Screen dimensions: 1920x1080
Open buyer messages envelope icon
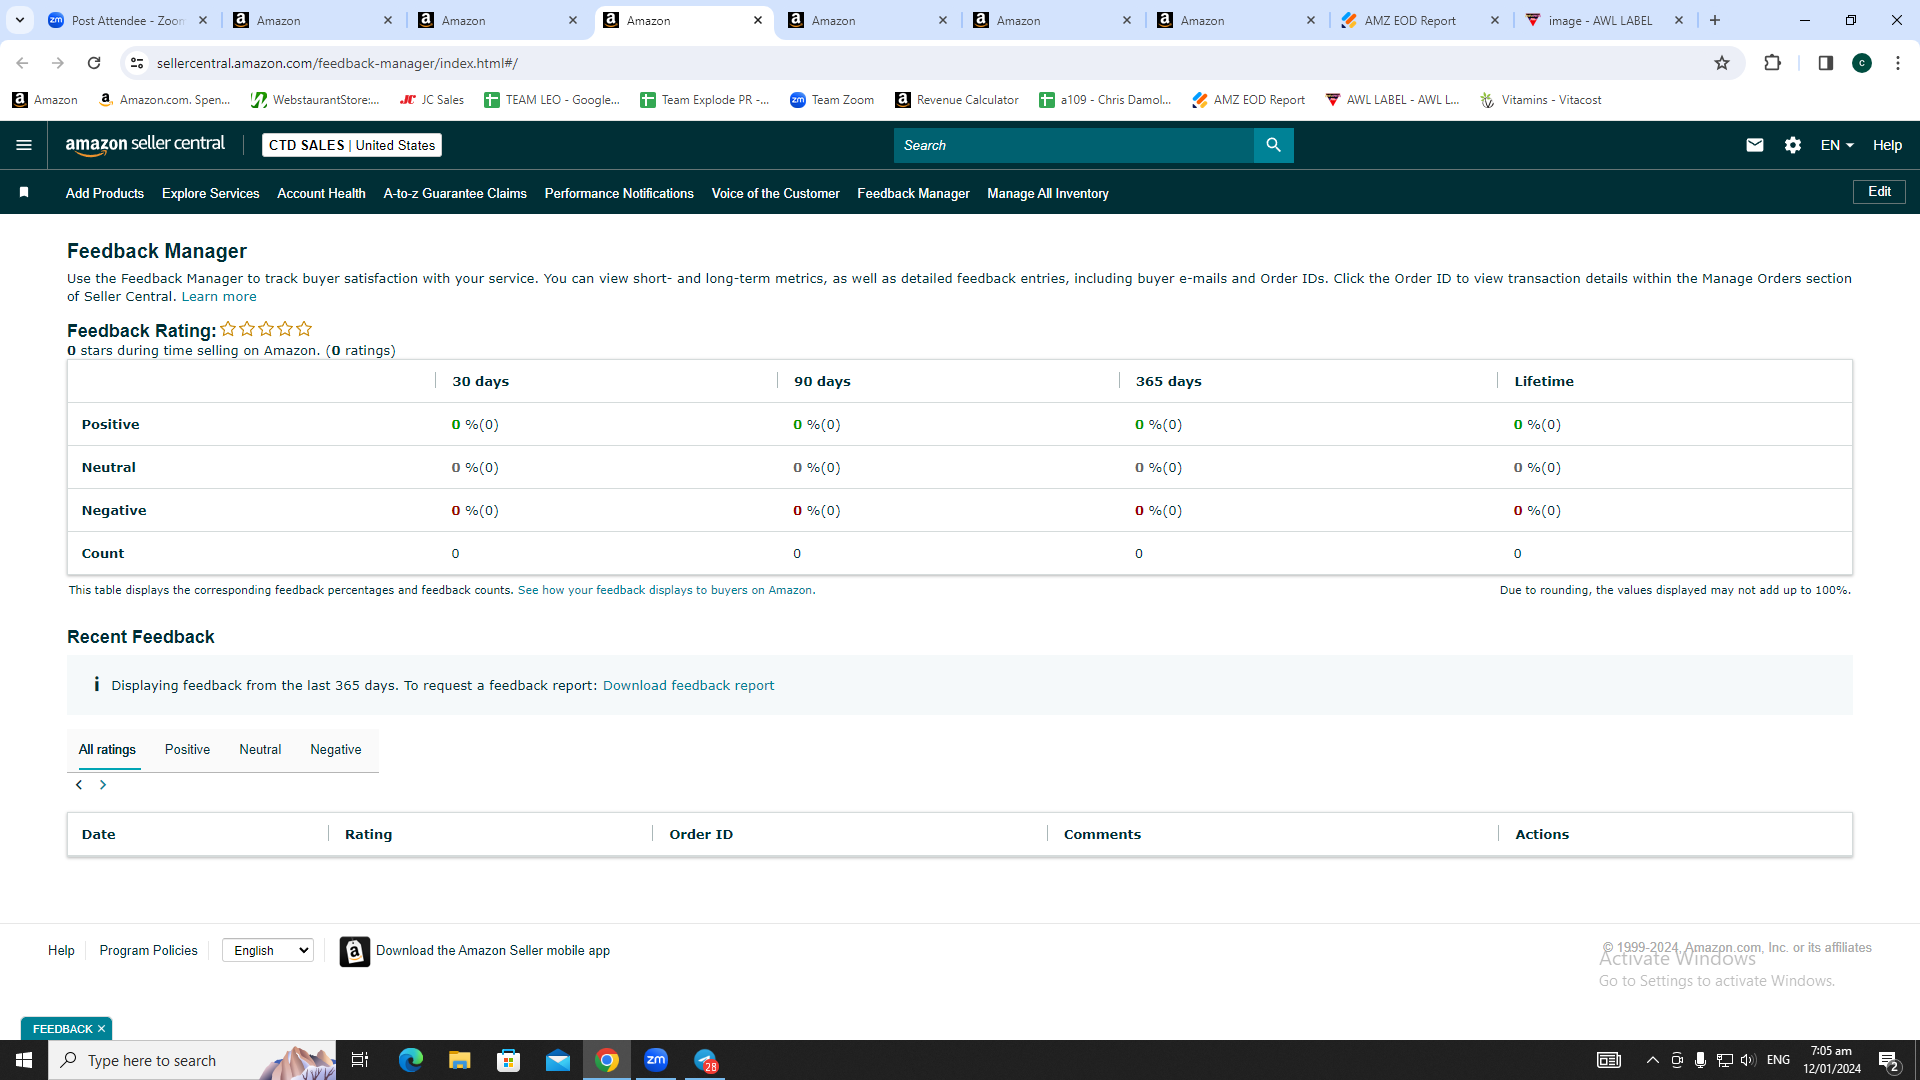(1754, 145)
